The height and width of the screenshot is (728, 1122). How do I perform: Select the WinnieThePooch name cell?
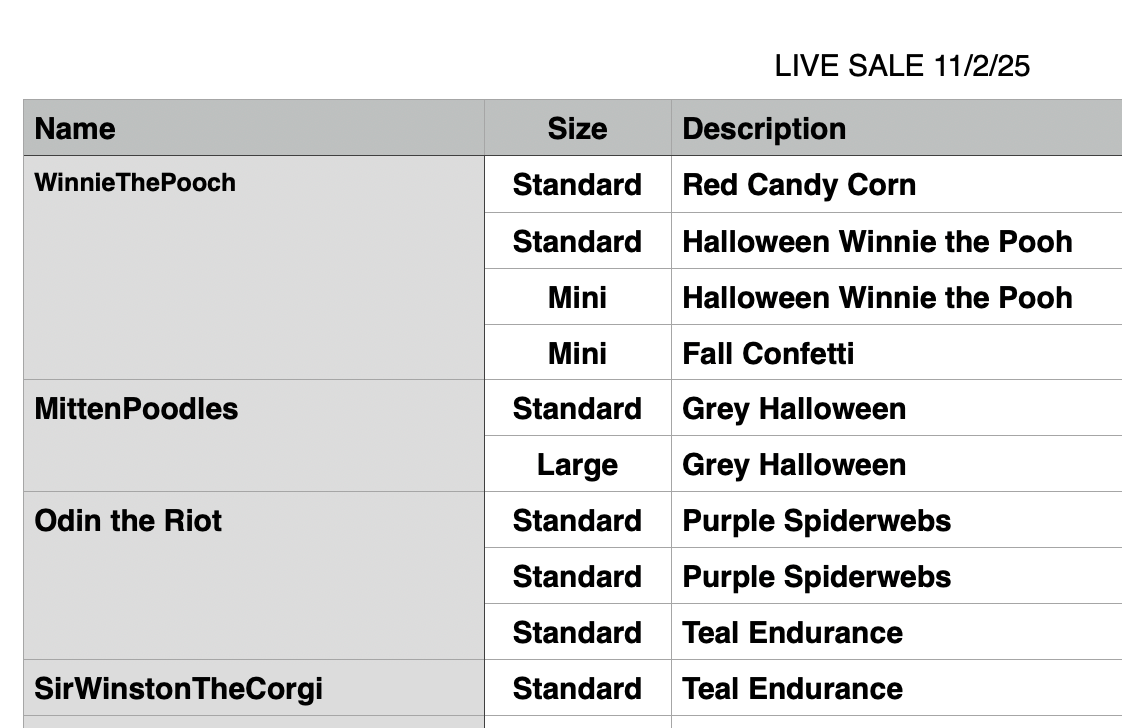pos(135,183)
